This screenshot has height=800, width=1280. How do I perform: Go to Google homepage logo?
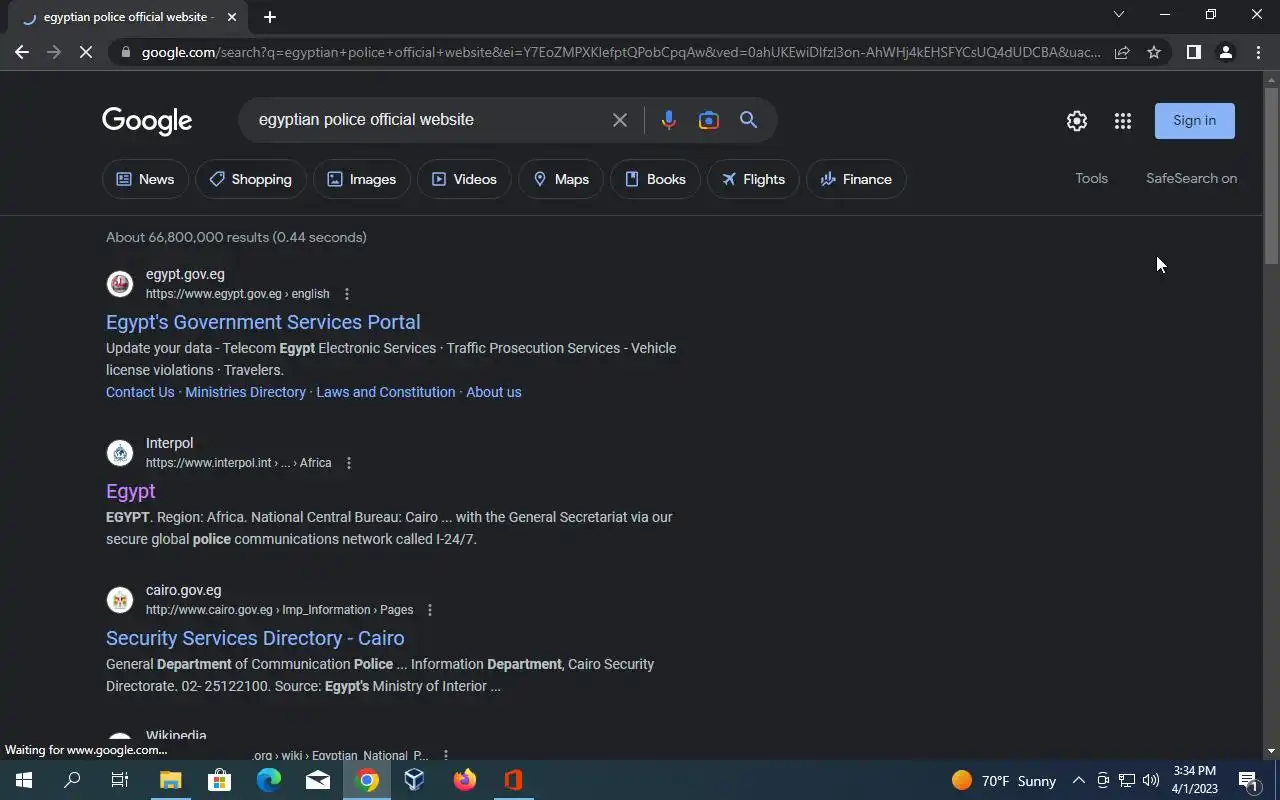[147, 121]
